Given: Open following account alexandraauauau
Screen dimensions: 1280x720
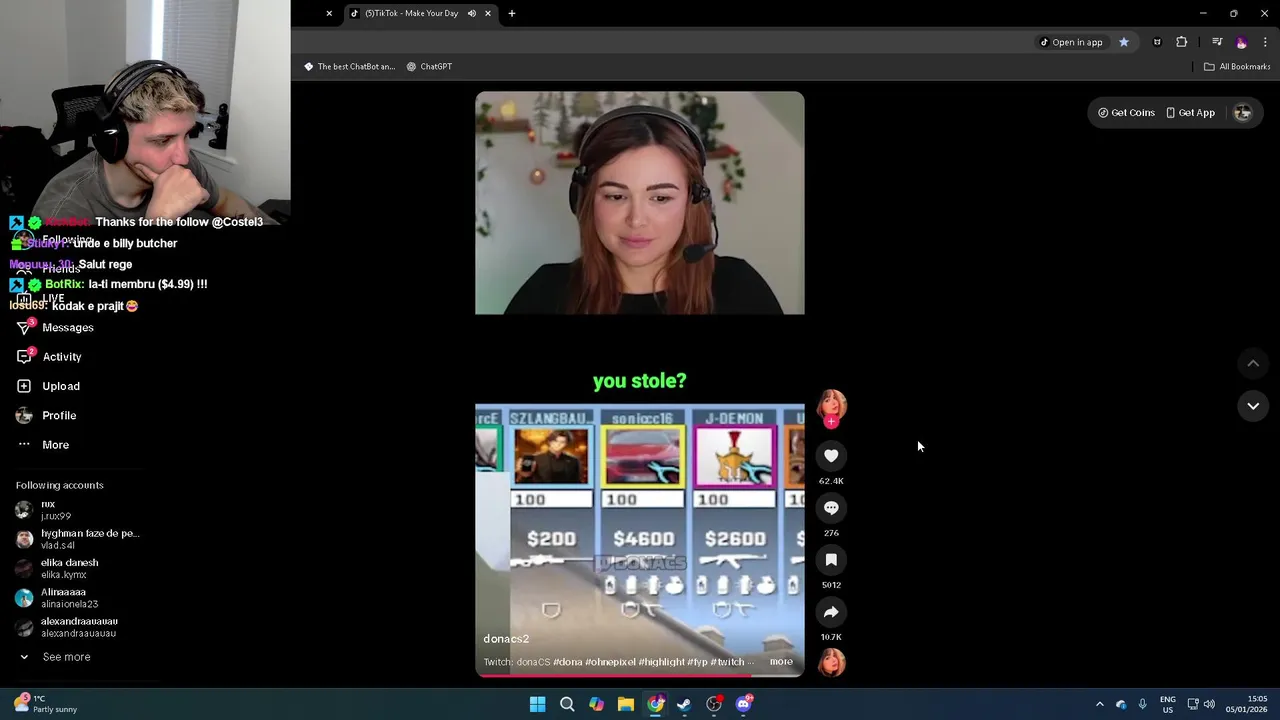Looking at the screenshot, I should (79, 627).
